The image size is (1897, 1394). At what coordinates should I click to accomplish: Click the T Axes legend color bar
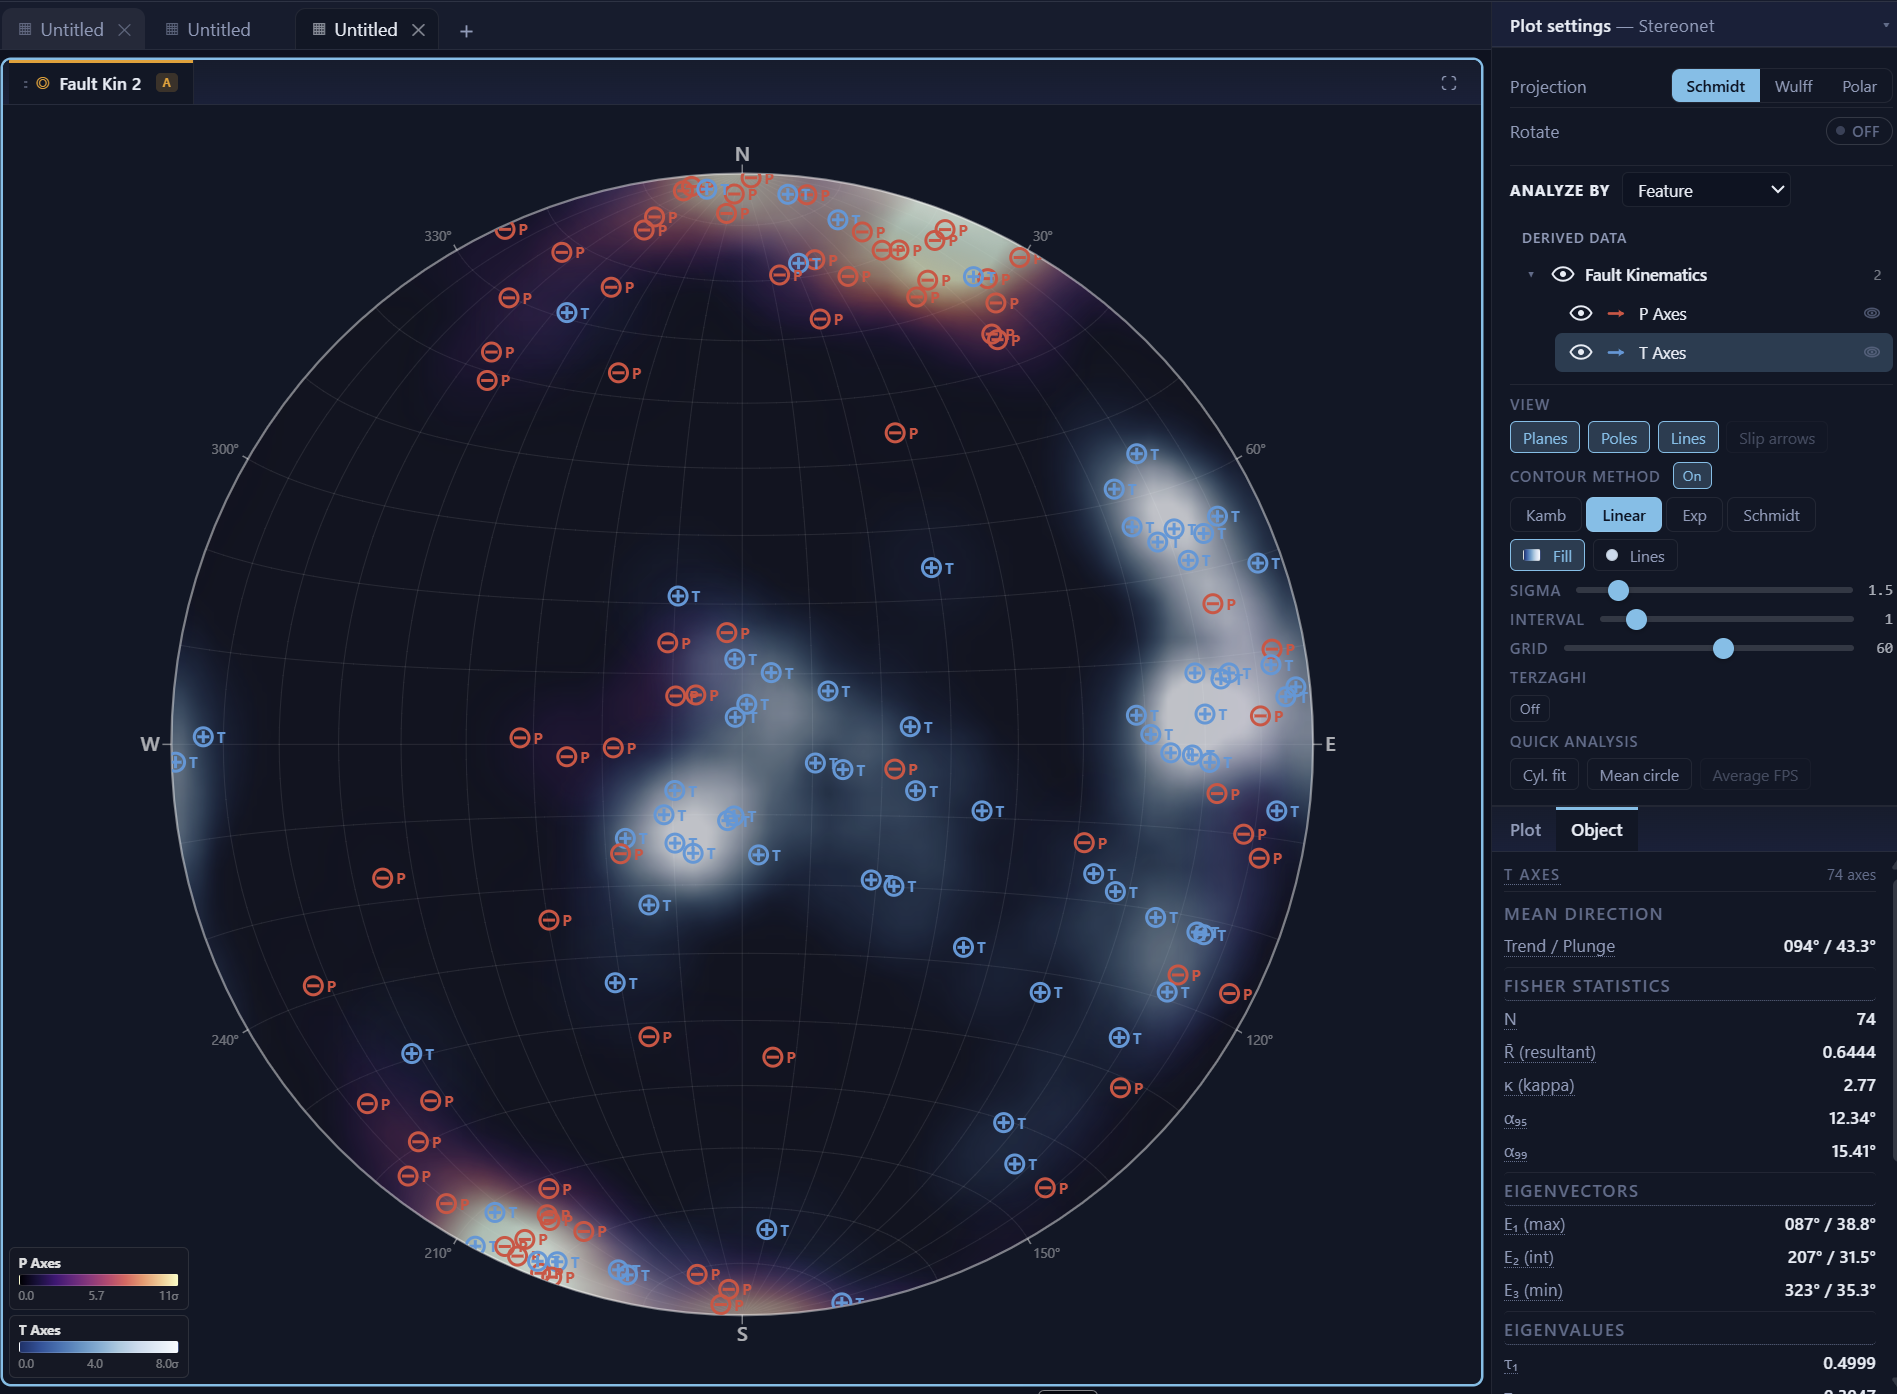pos(98,1347)
